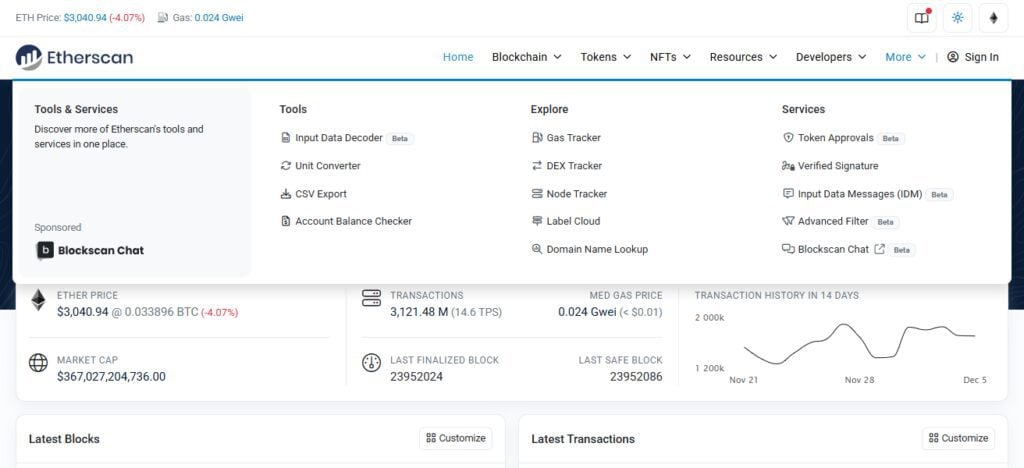
Task: Click the Input Data Messages chat icon
Action: point(788,194)
